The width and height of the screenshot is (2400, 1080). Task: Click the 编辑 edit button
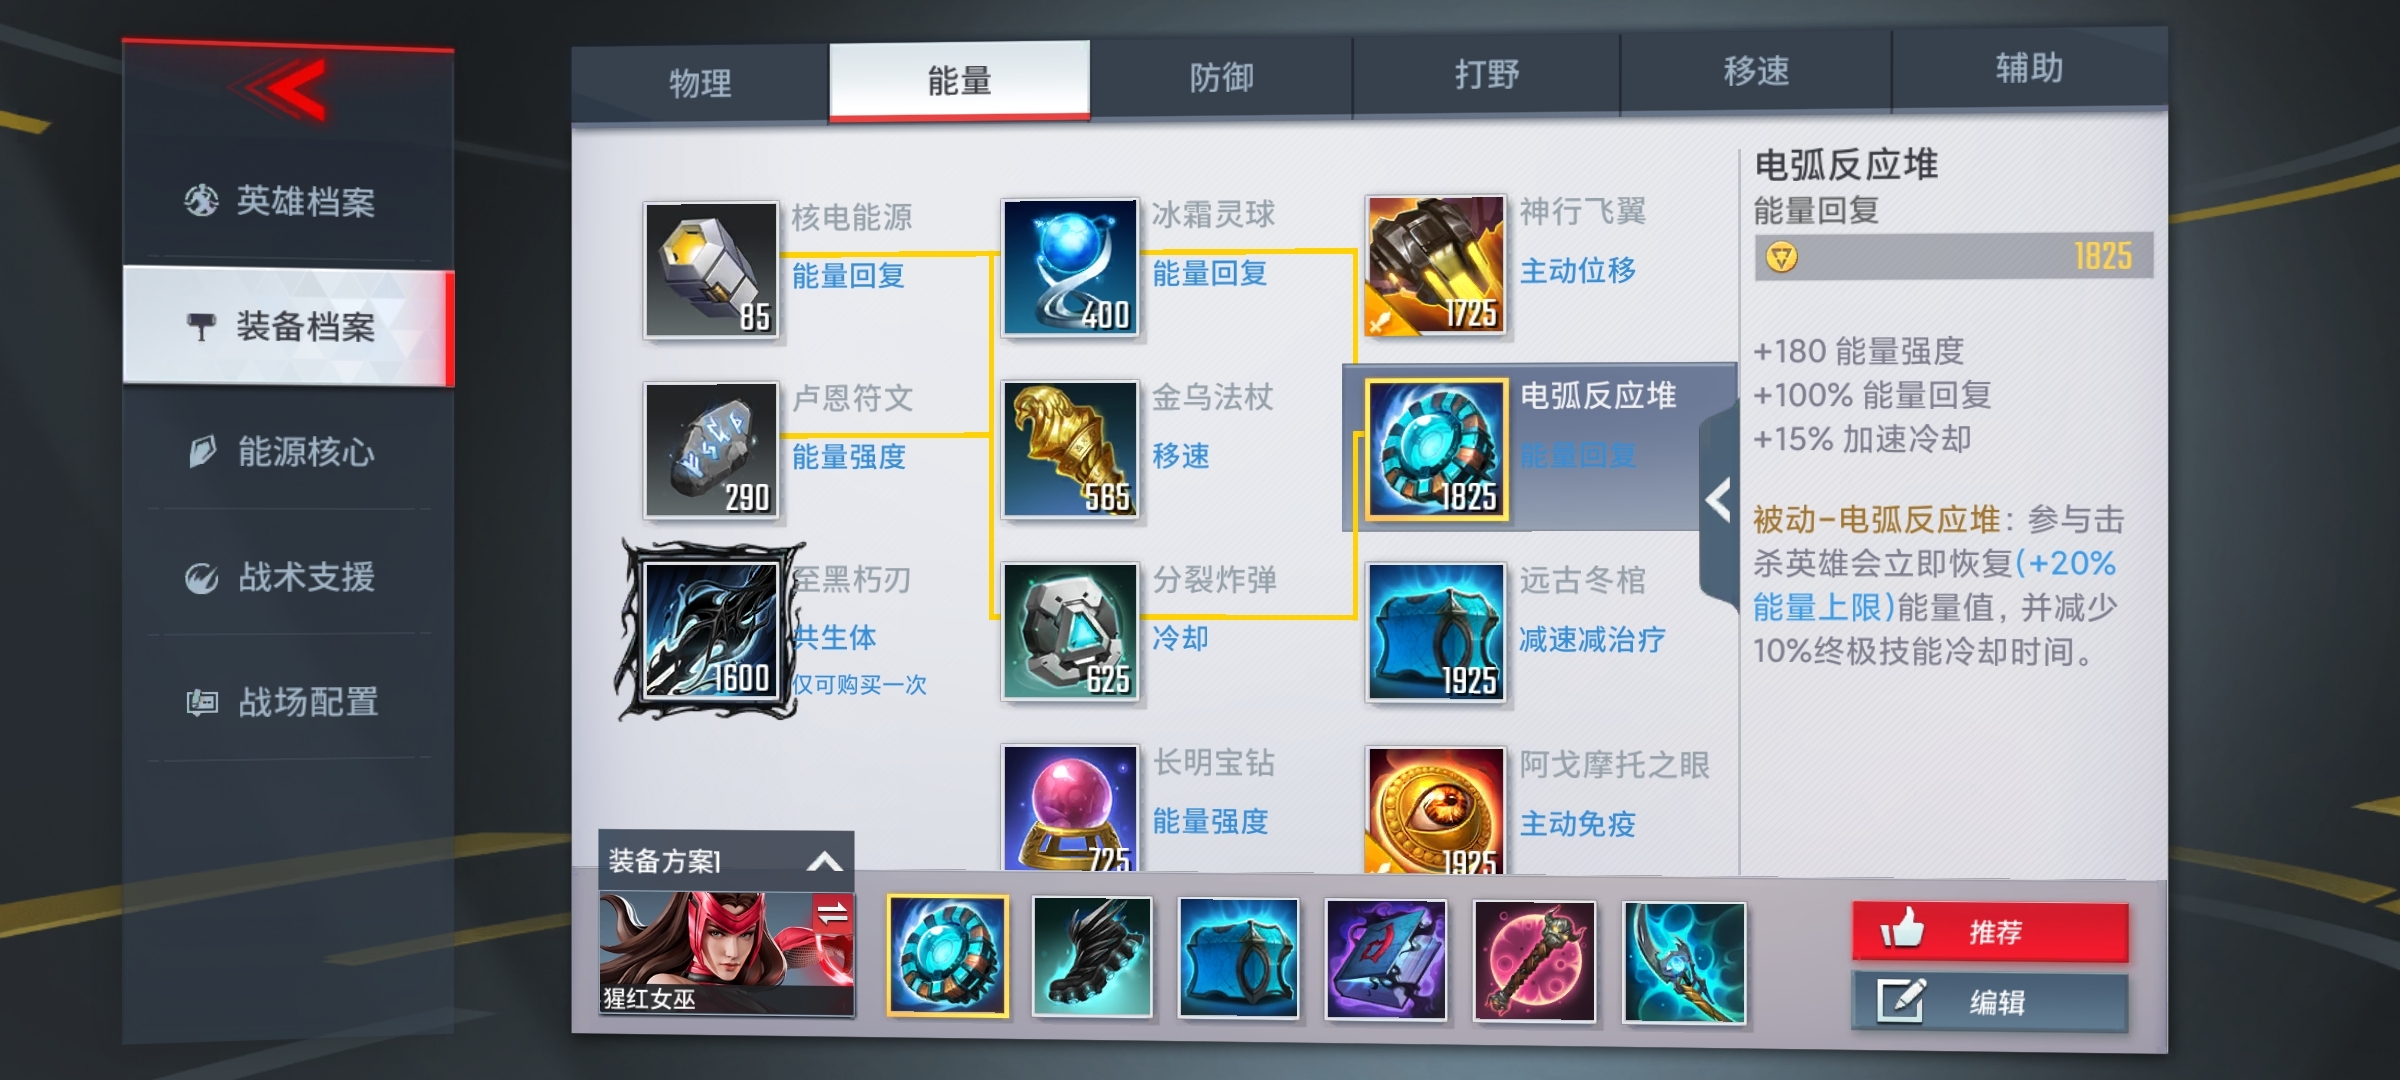click(1990, 1001)
